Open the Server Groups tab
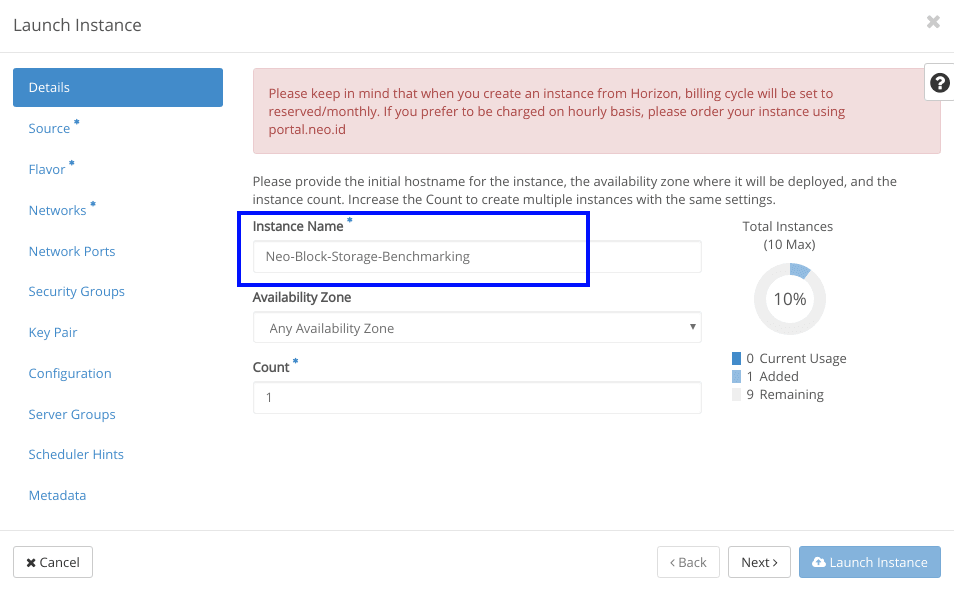The width and height of the screenshot is (954, 589). [72, 414]
